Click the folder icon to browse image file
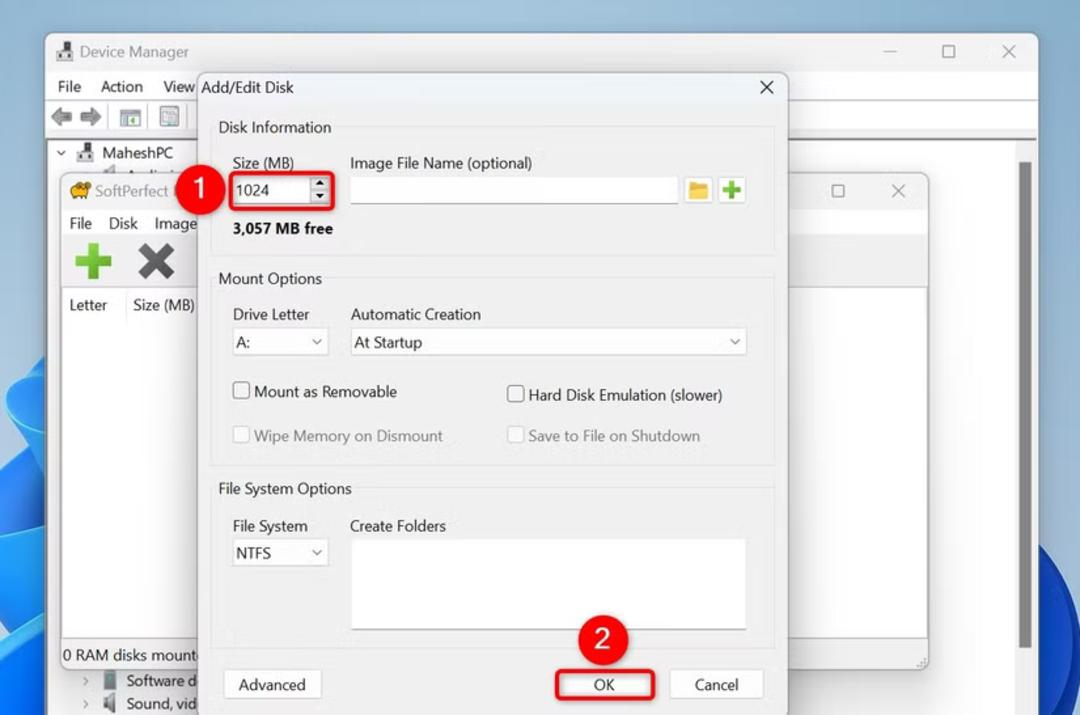Image resolution: width=1080 pixels, height=715 pixels. (x=698, y=190)
